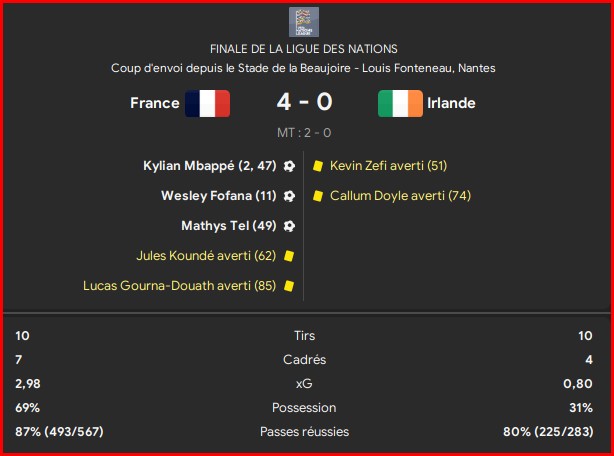Click the goal ball icon beside Kylian Mbappé
This screenshot has width=614, height=456.
[x=289, y=166]
